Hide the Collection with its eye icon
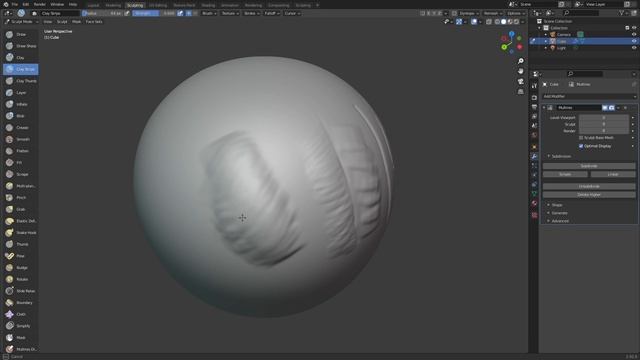Screen dimensions: 640x360 coord(634,28)
